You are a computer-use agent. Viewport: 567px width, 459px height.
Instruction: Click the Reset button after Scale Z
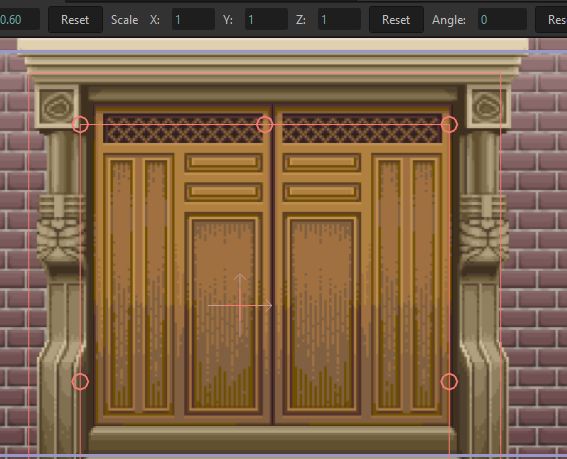point(396,20)
